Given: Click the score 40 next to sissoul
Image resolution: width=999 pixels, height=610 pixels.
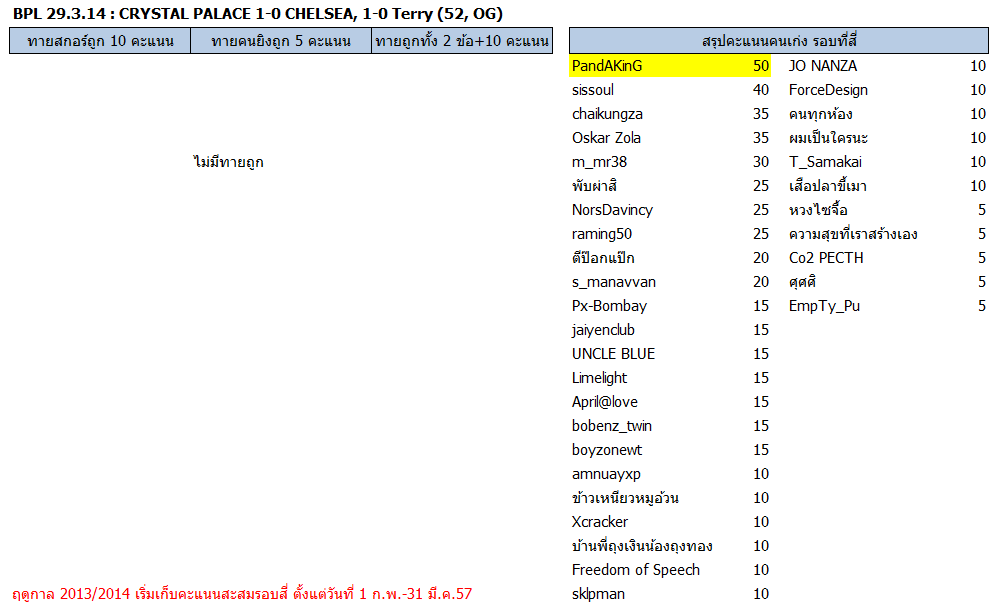Looking at the screenshot, I should pos(761,90).
